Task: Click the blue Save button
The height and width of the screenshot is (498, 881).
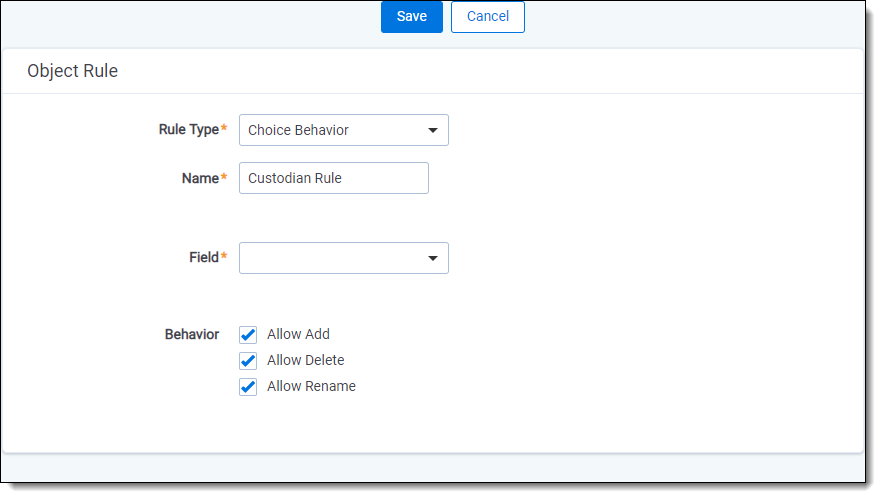Action: pos(411,17)
